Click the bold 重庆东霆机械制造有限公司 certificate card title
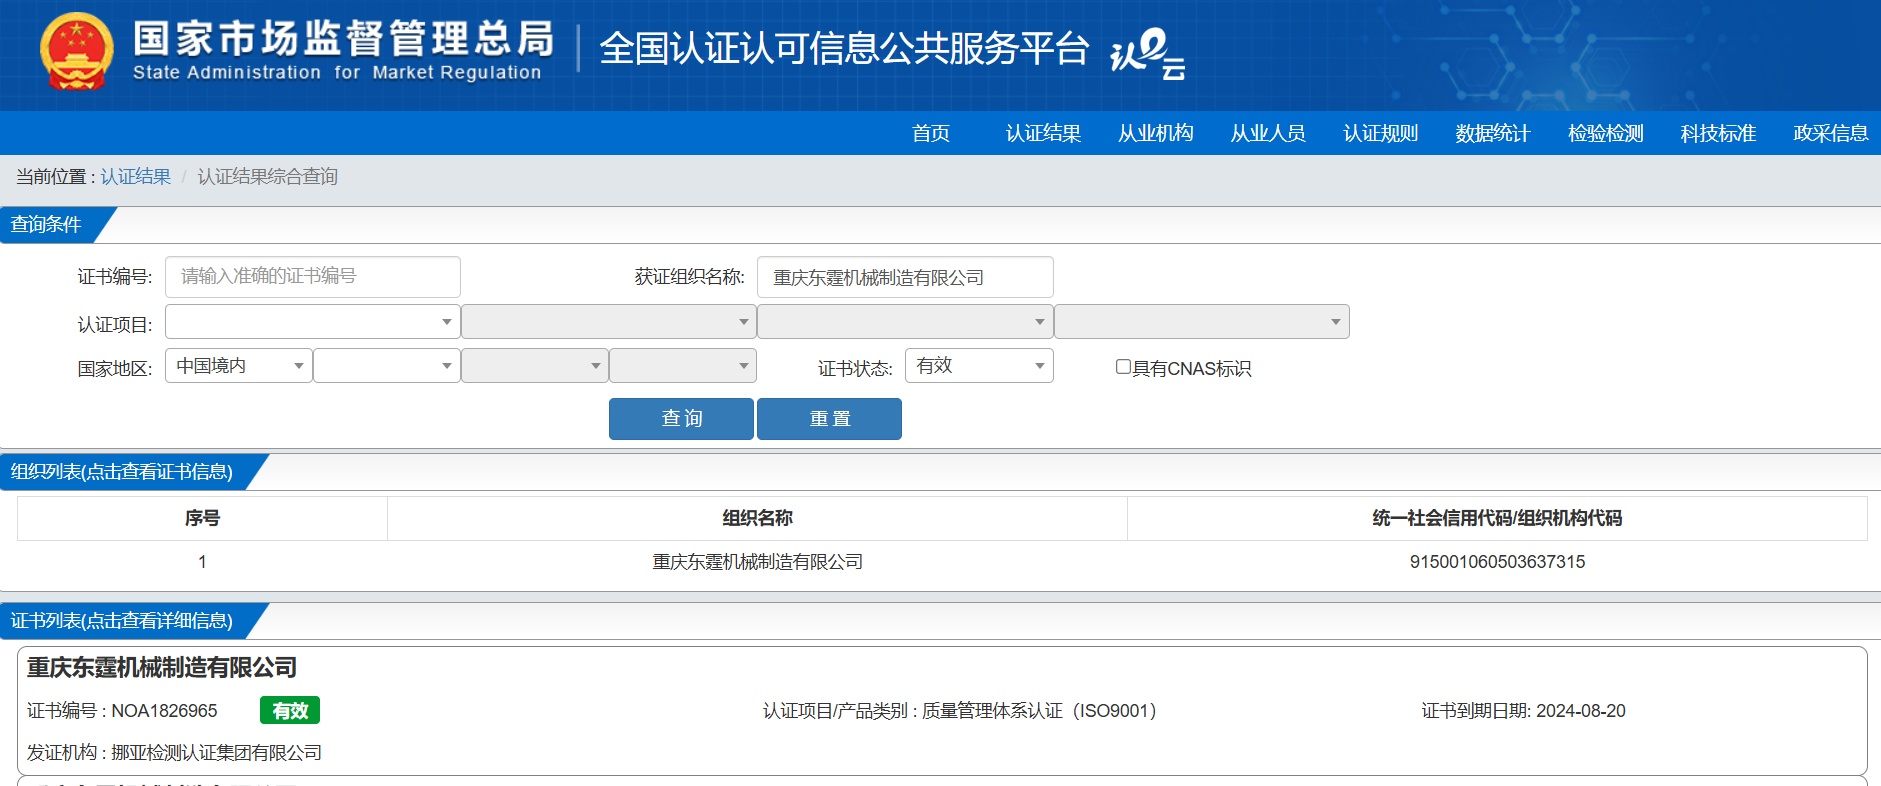The width and height of the screenshot is (1881, 786). [162, 668]
